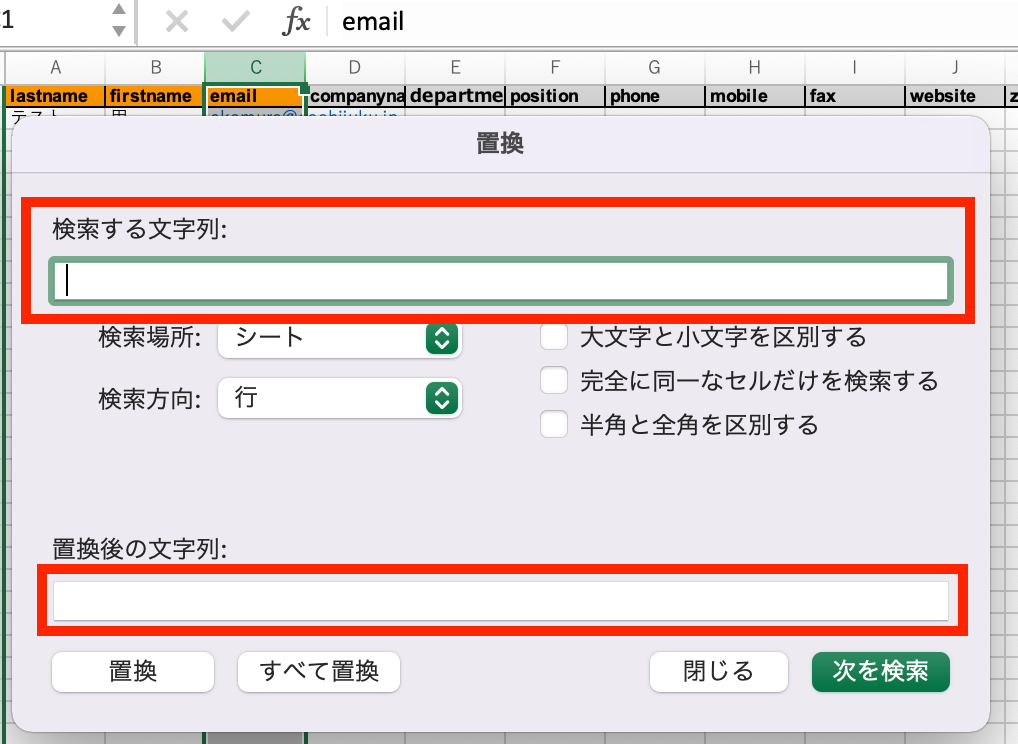This screenshot has width=1018, height=744.
Task: Enable 大文字と小文字を区別する checkbox
Action: pyautogui.click(x=554, y=337)
